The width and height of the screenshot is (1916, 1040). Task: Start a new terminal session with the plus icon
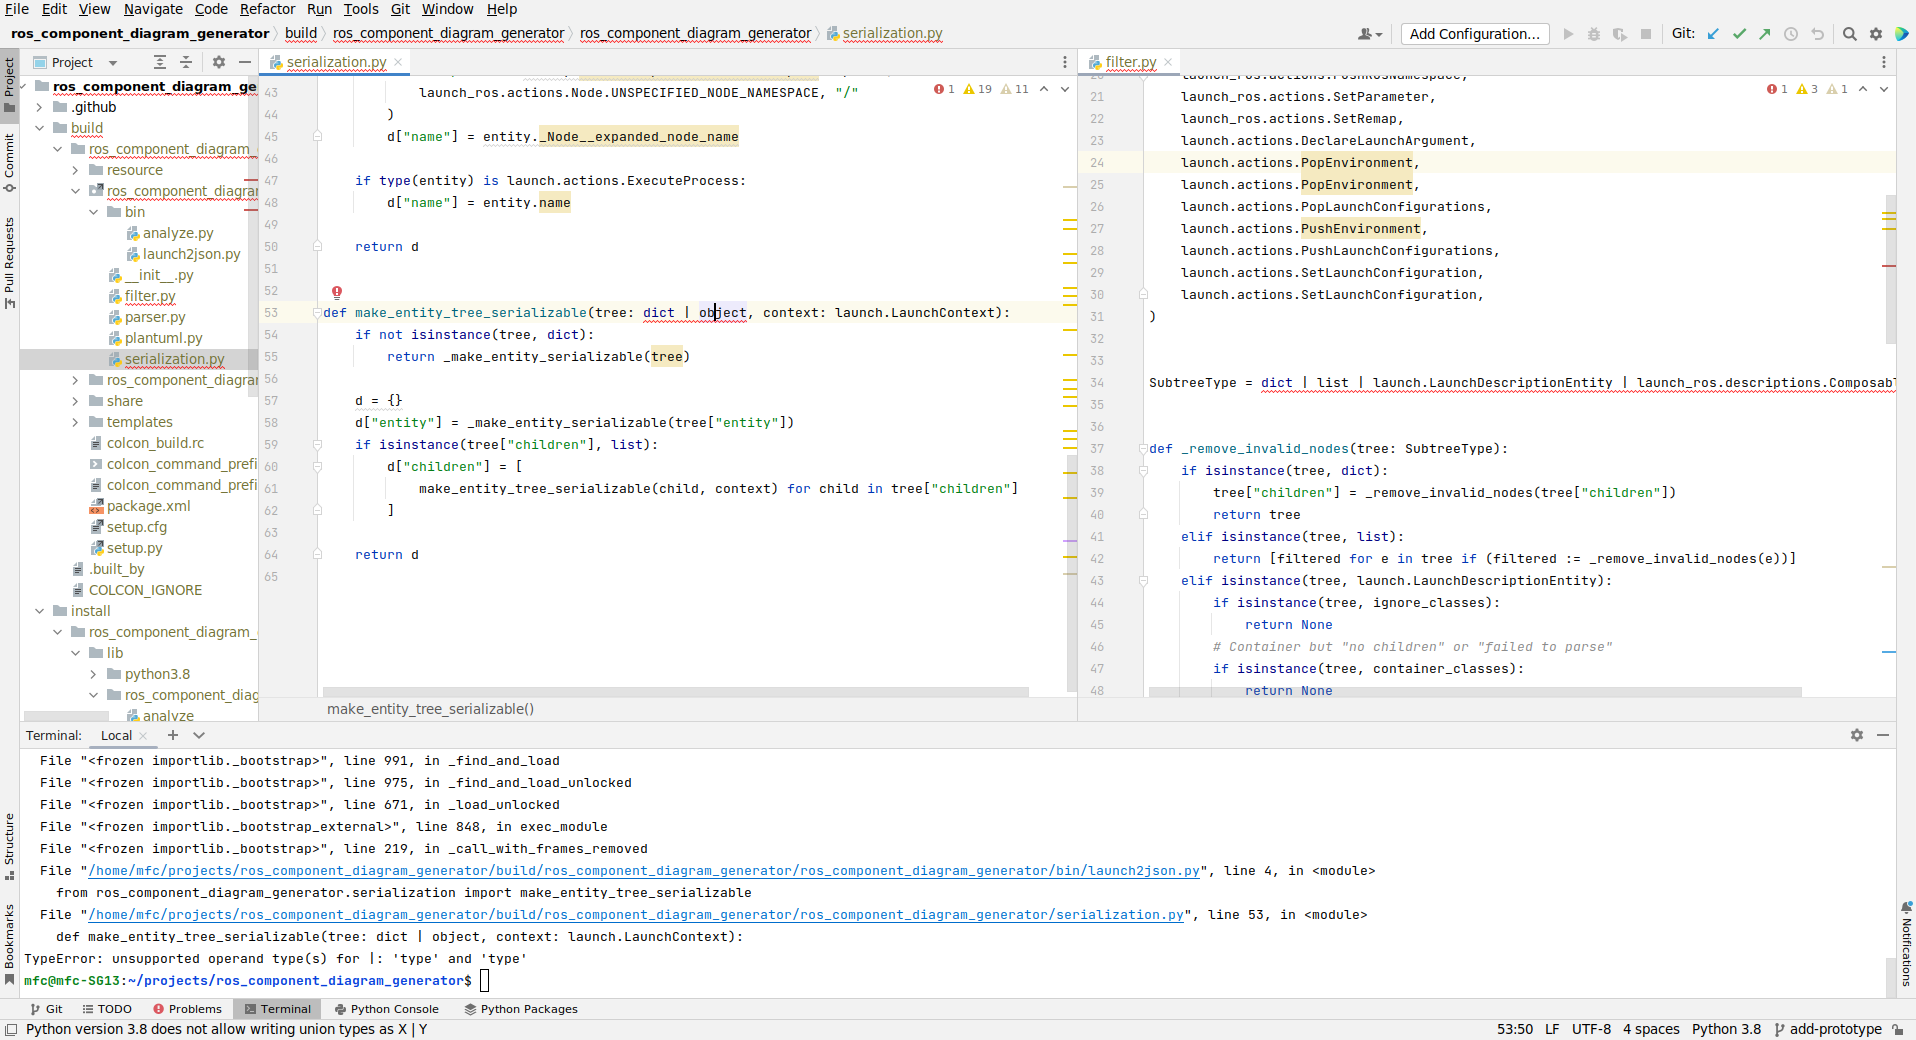point(172,735)
